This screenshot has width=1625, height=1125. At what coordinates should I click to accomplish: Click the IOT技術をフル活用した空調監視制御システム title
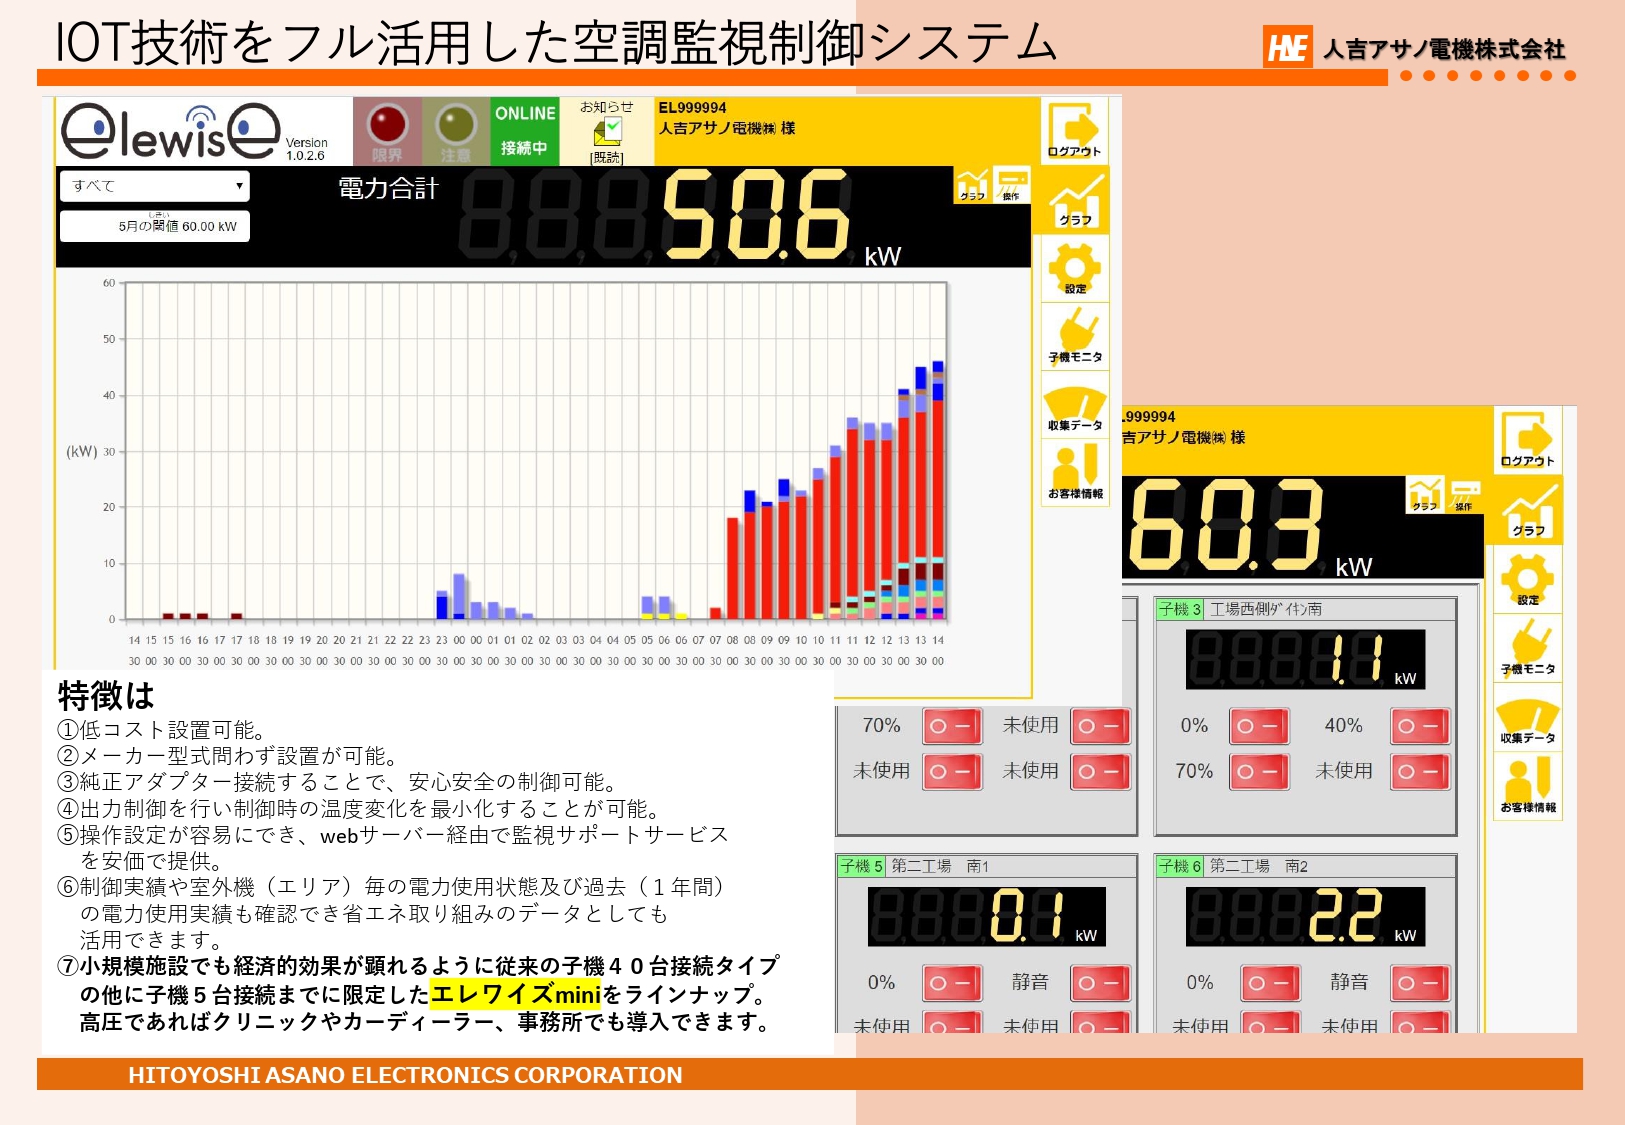(x=556, y=43)
